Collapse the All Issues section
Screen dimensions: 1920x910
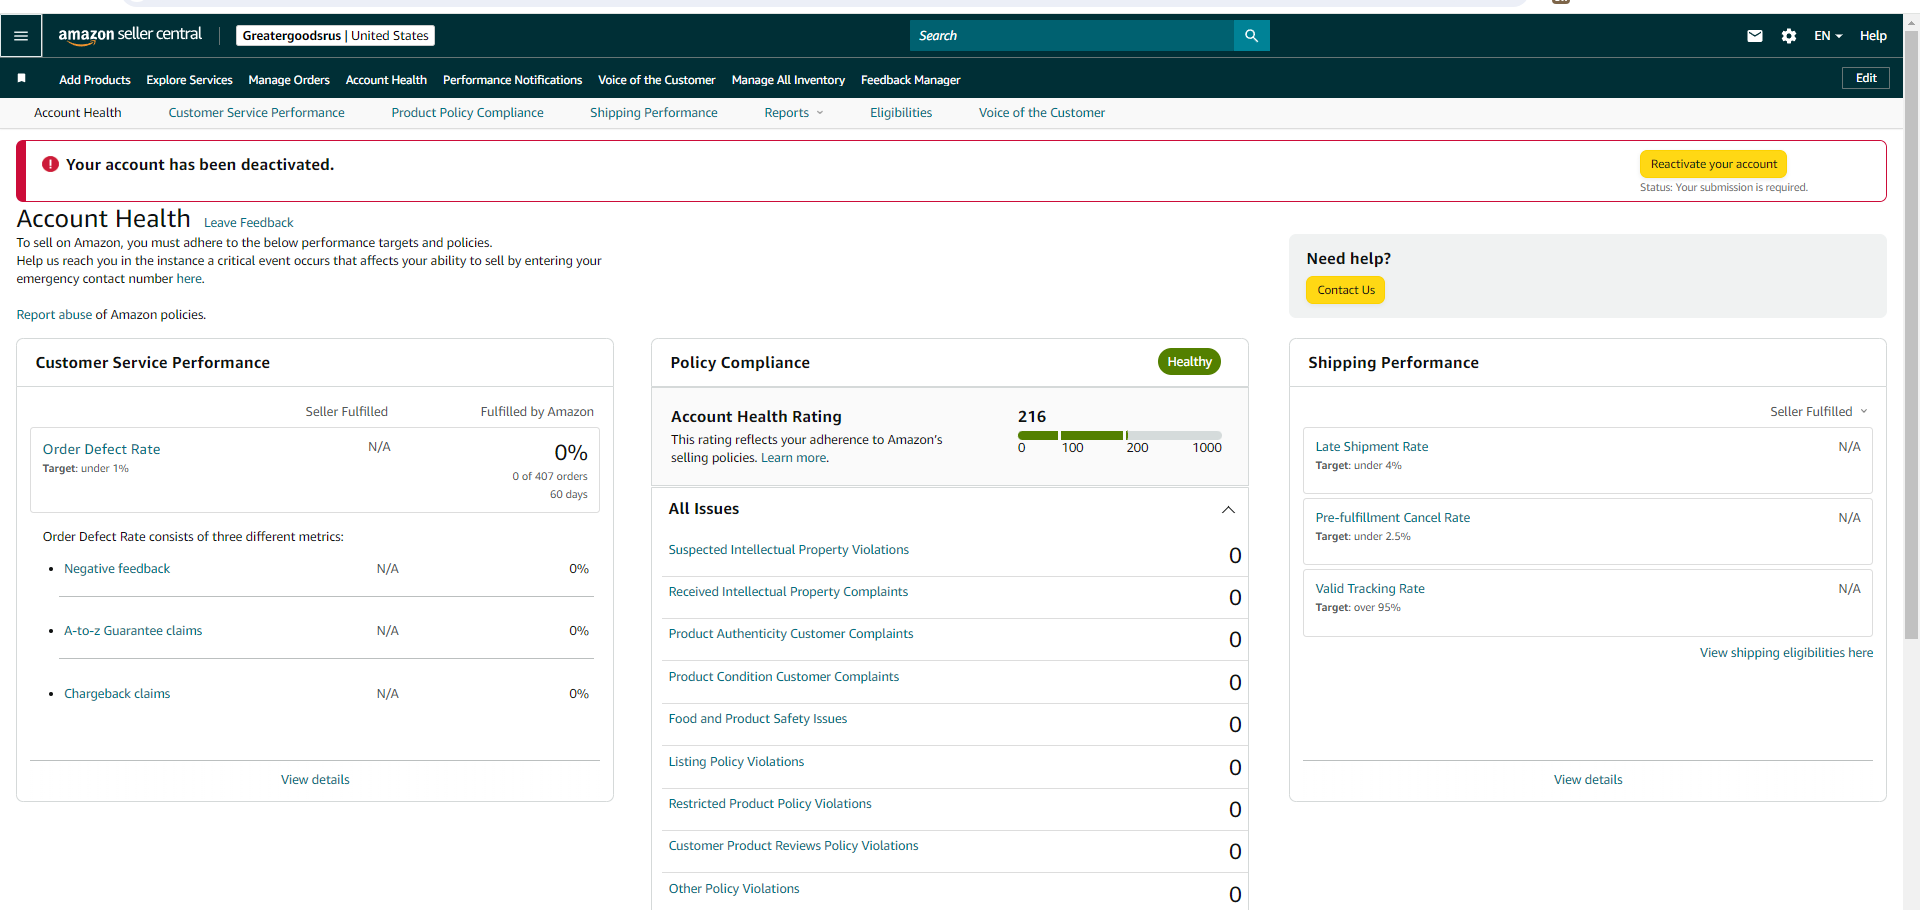click(1228, 510)
